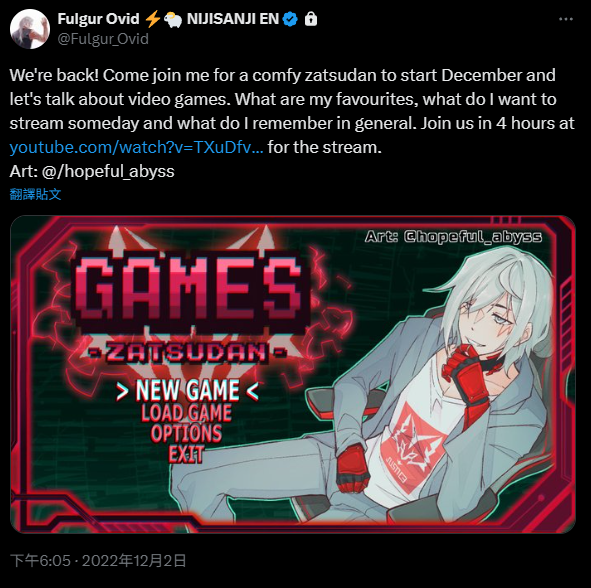Click OPTIONS text in the image
This screenshot has width=591, height=588.
[x=186, y=433]
